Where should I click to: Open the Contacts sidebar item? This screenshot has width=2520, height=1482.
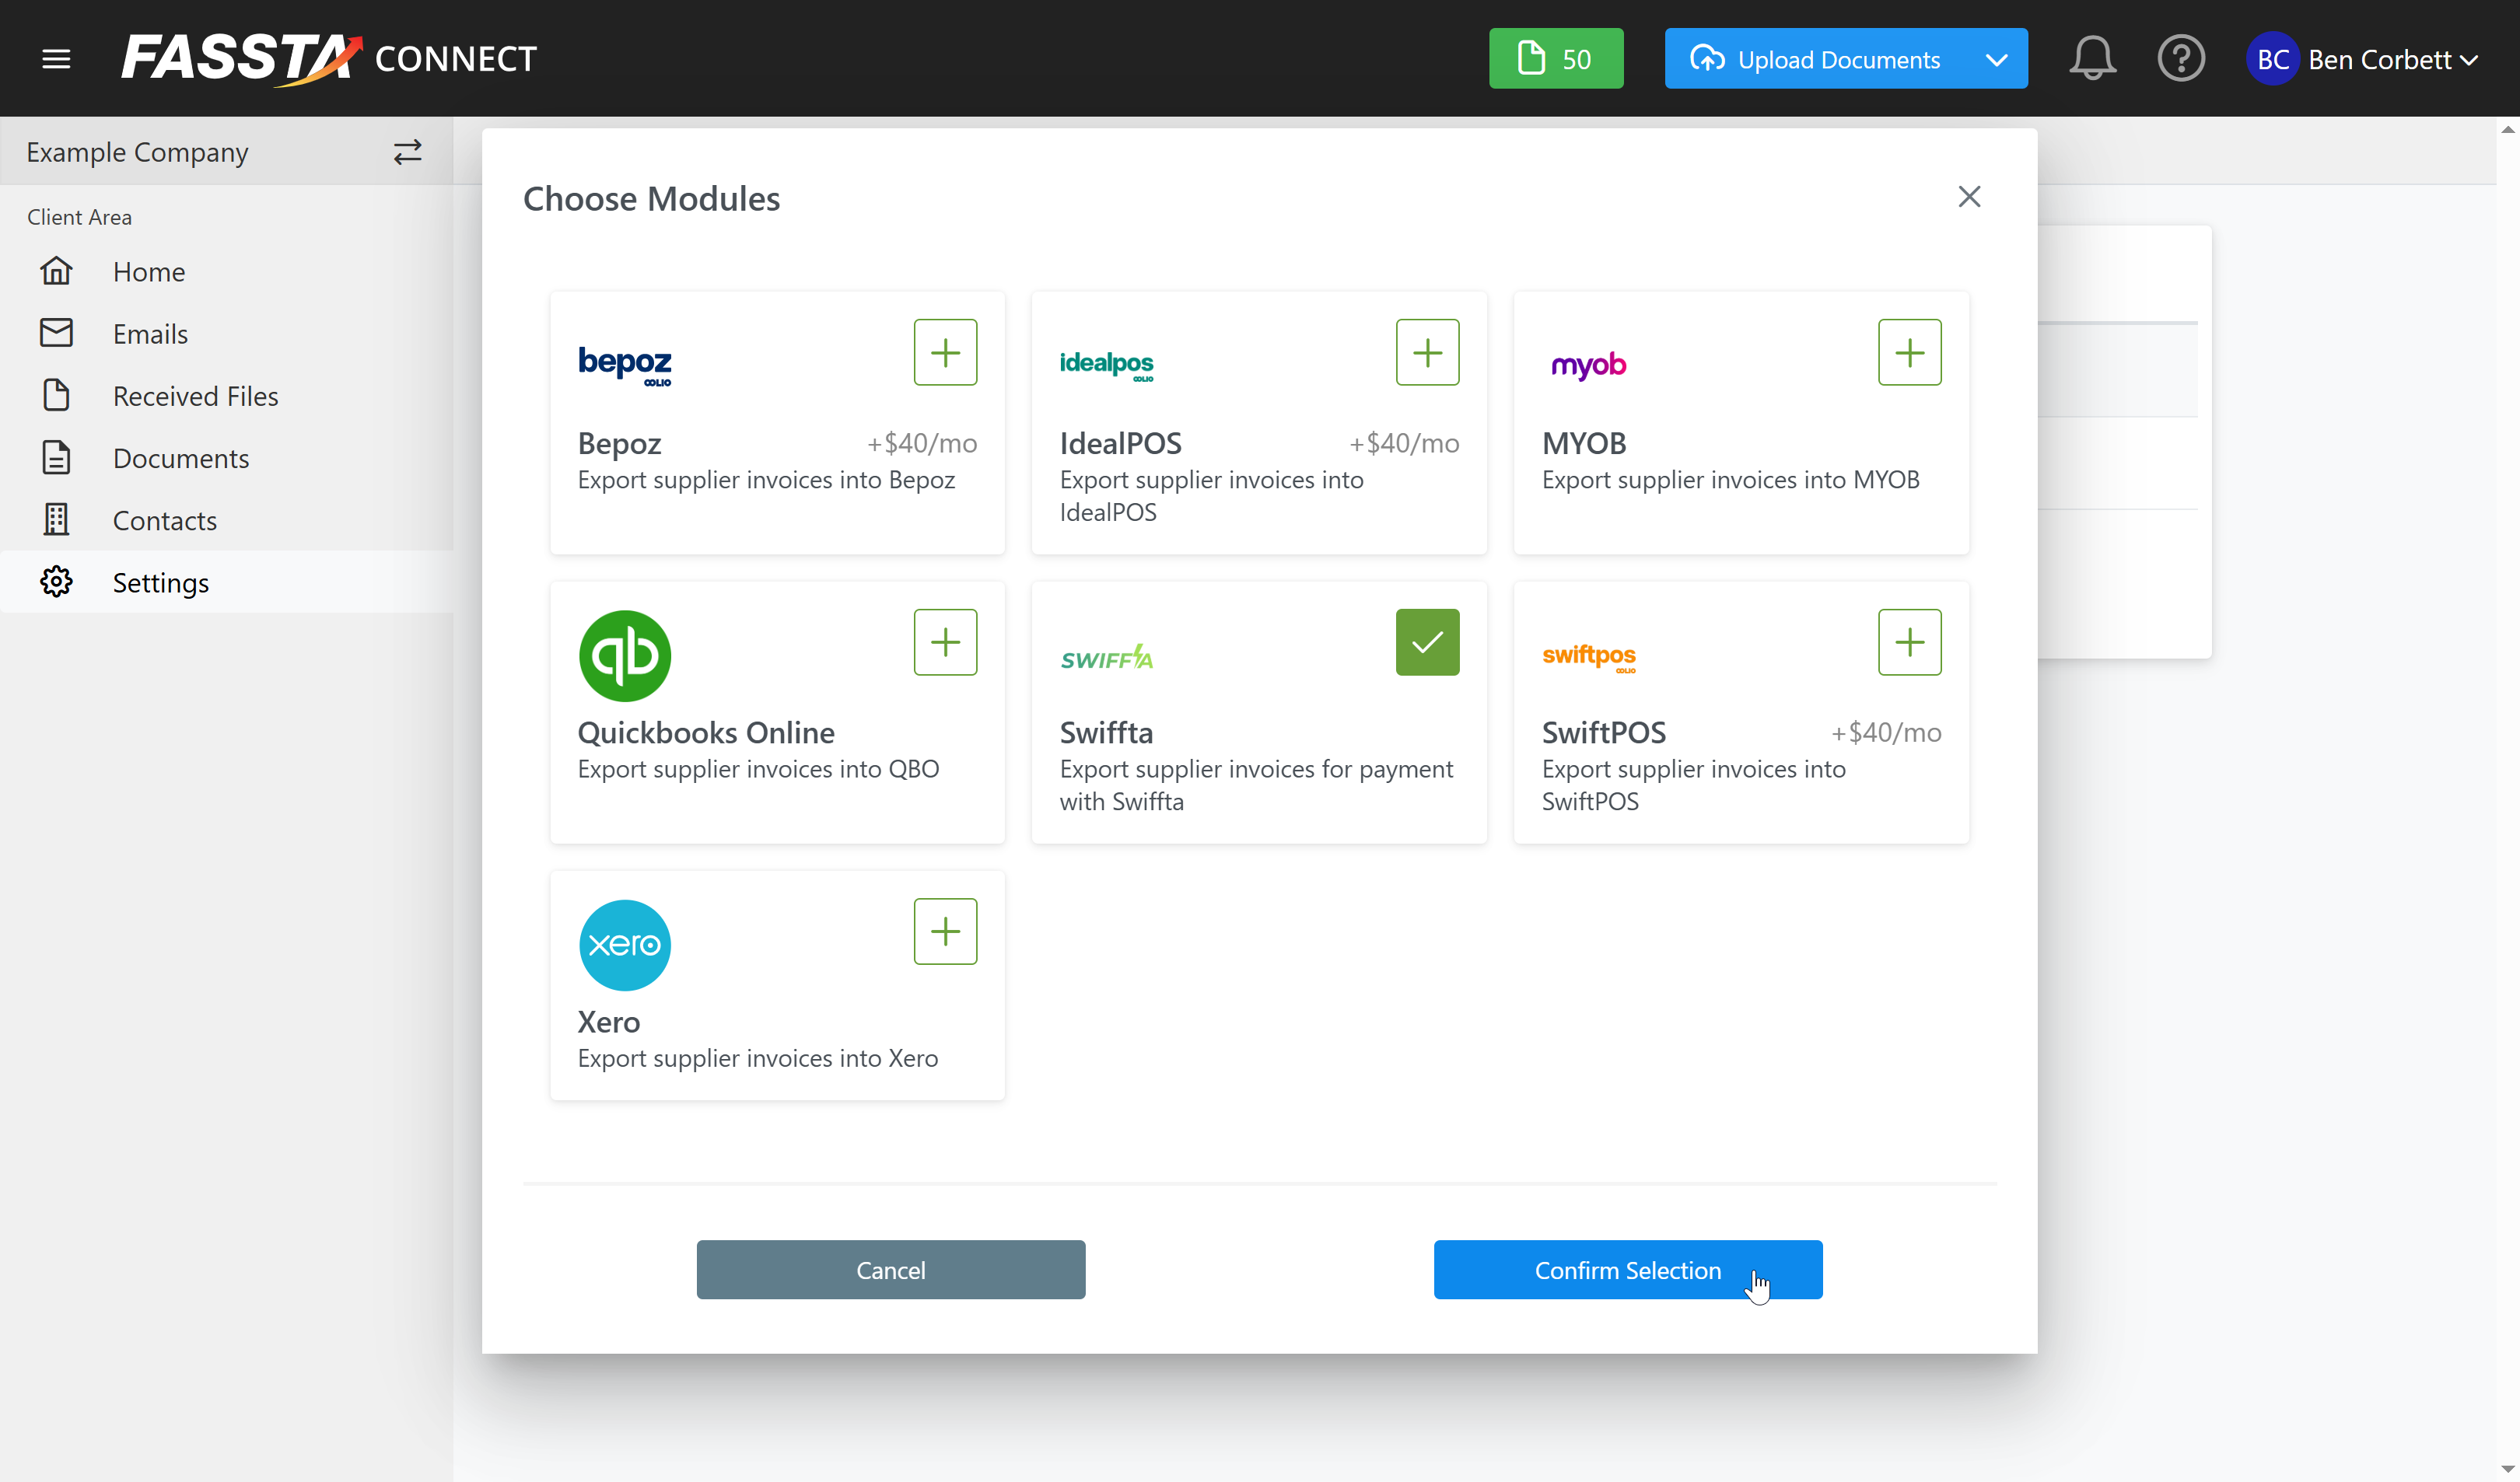pos(164,520)
